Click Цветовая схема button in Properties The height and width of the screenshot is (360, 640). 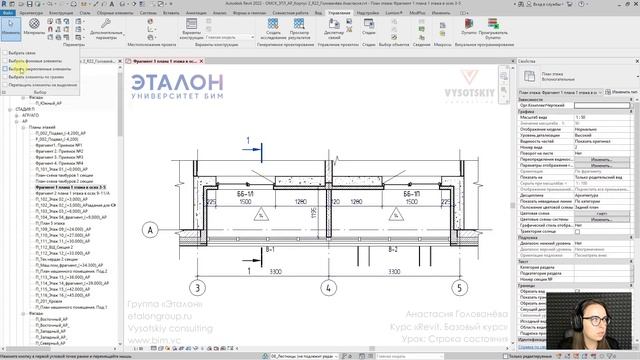coord(602,213)
